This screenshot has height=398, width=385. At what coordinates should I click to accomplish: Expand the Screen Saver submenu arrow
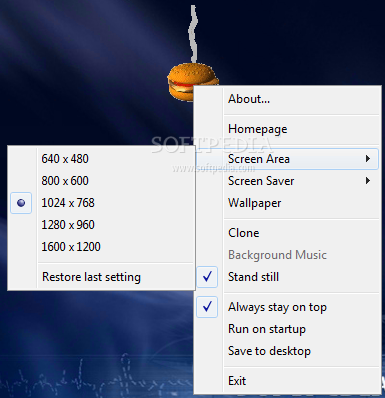(368, 181)
